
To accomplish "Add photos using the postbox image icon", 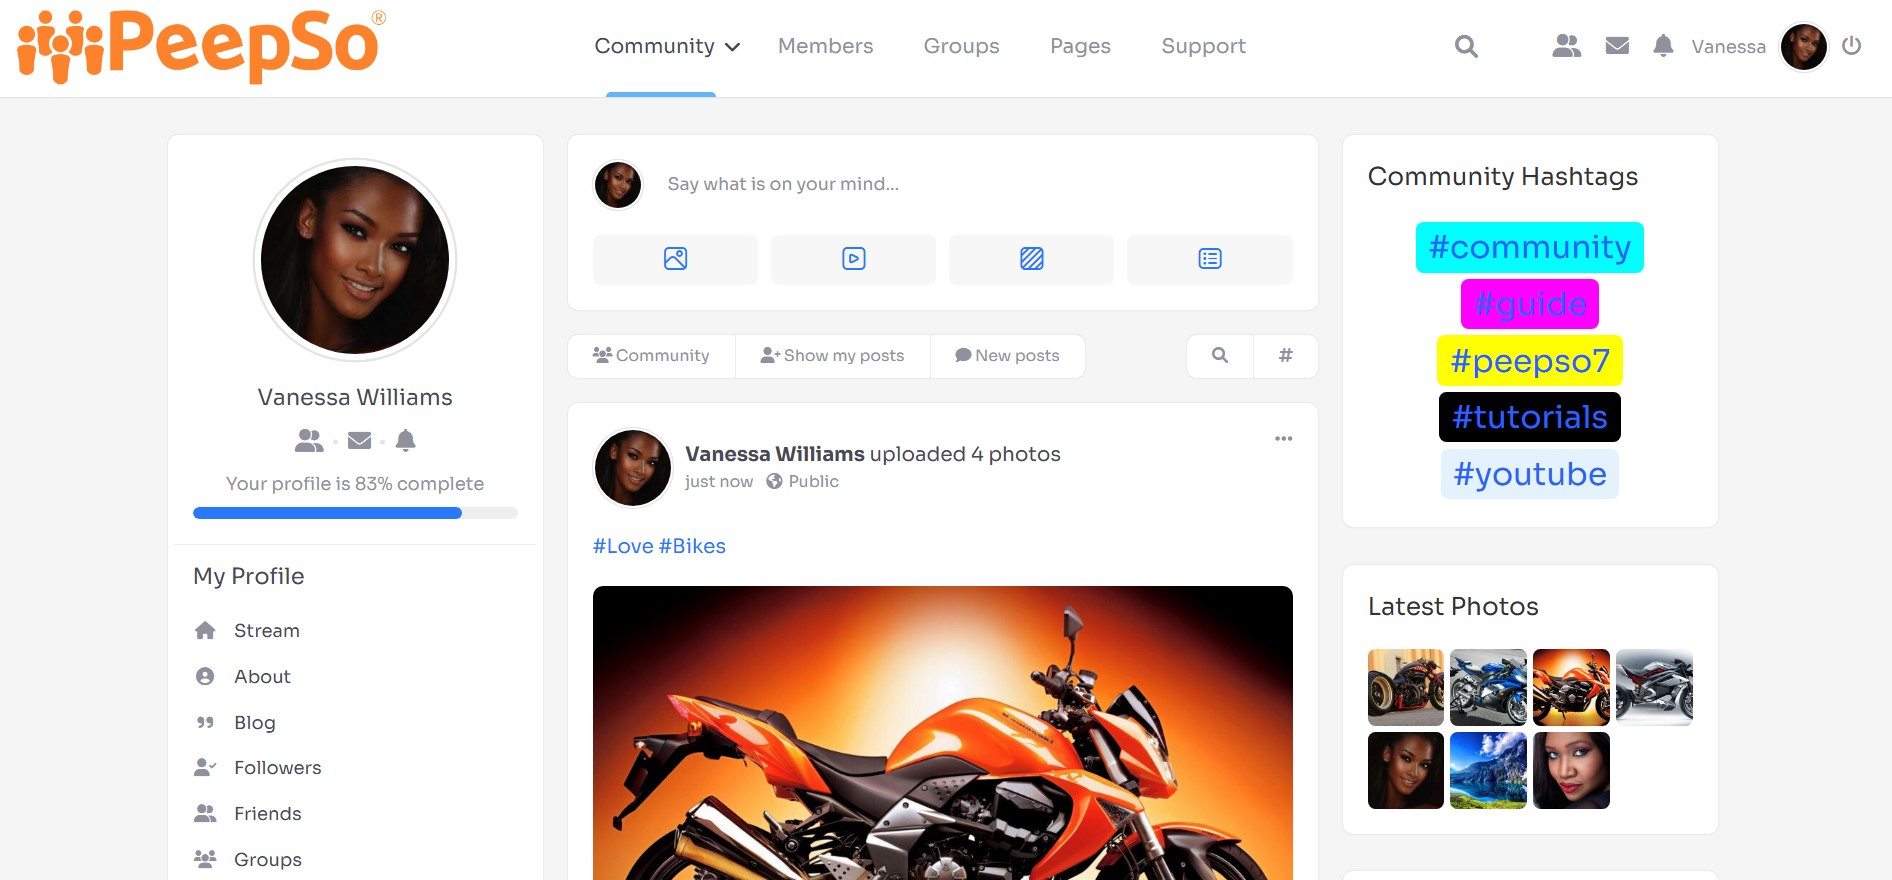I will 675,259.
